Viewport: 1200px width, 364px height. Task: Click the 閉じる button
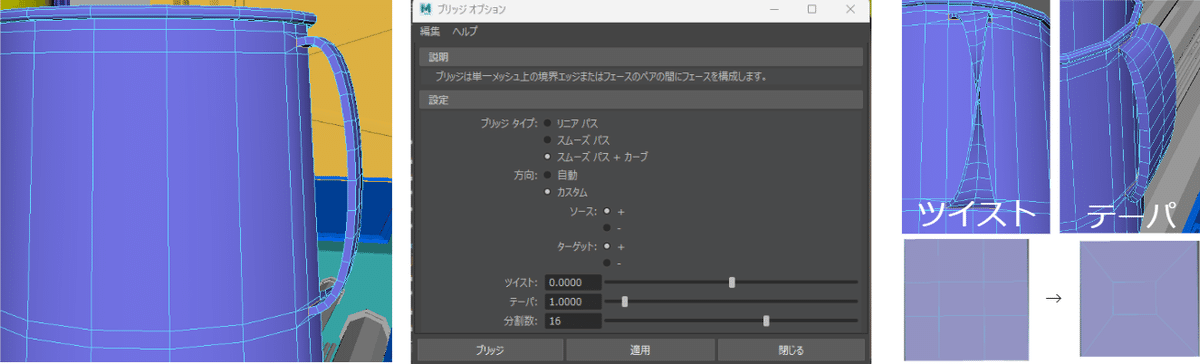(791, 350)
